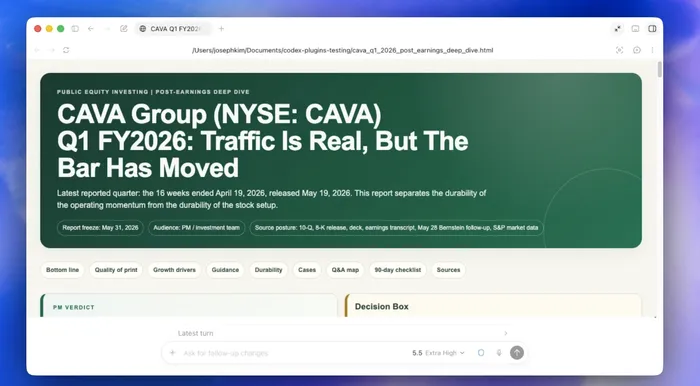The image size is (700, 386).
Task: Toggle the right side panel icon
Action: 652,29
